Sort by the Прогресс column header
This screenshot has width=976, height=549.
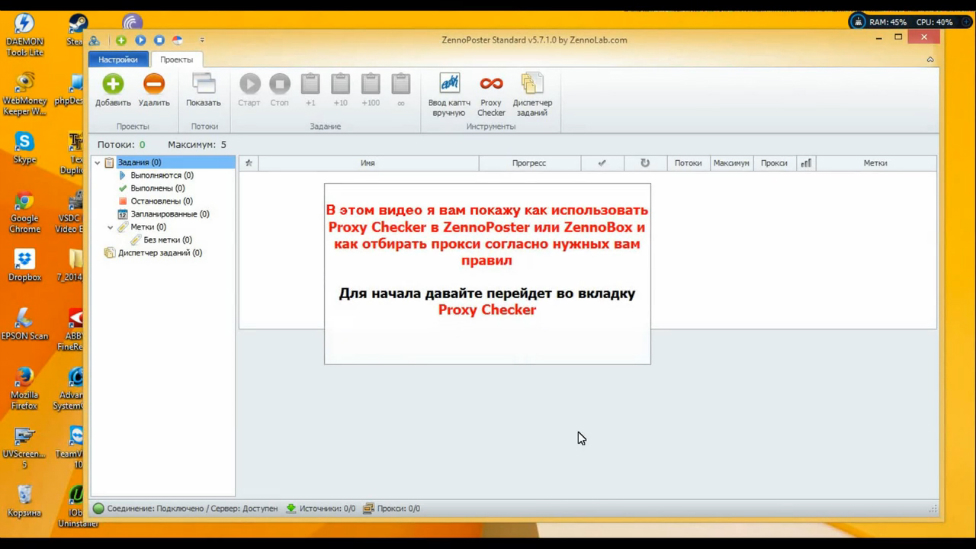point(529,163)
